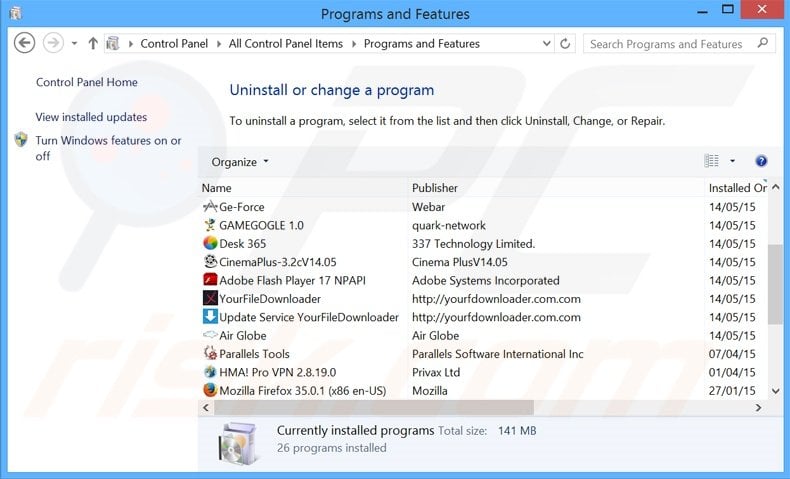Select Adobe Flash Player 17 NPAPI entry
Viewport: 790px width, 479px height.
point(292,281)
